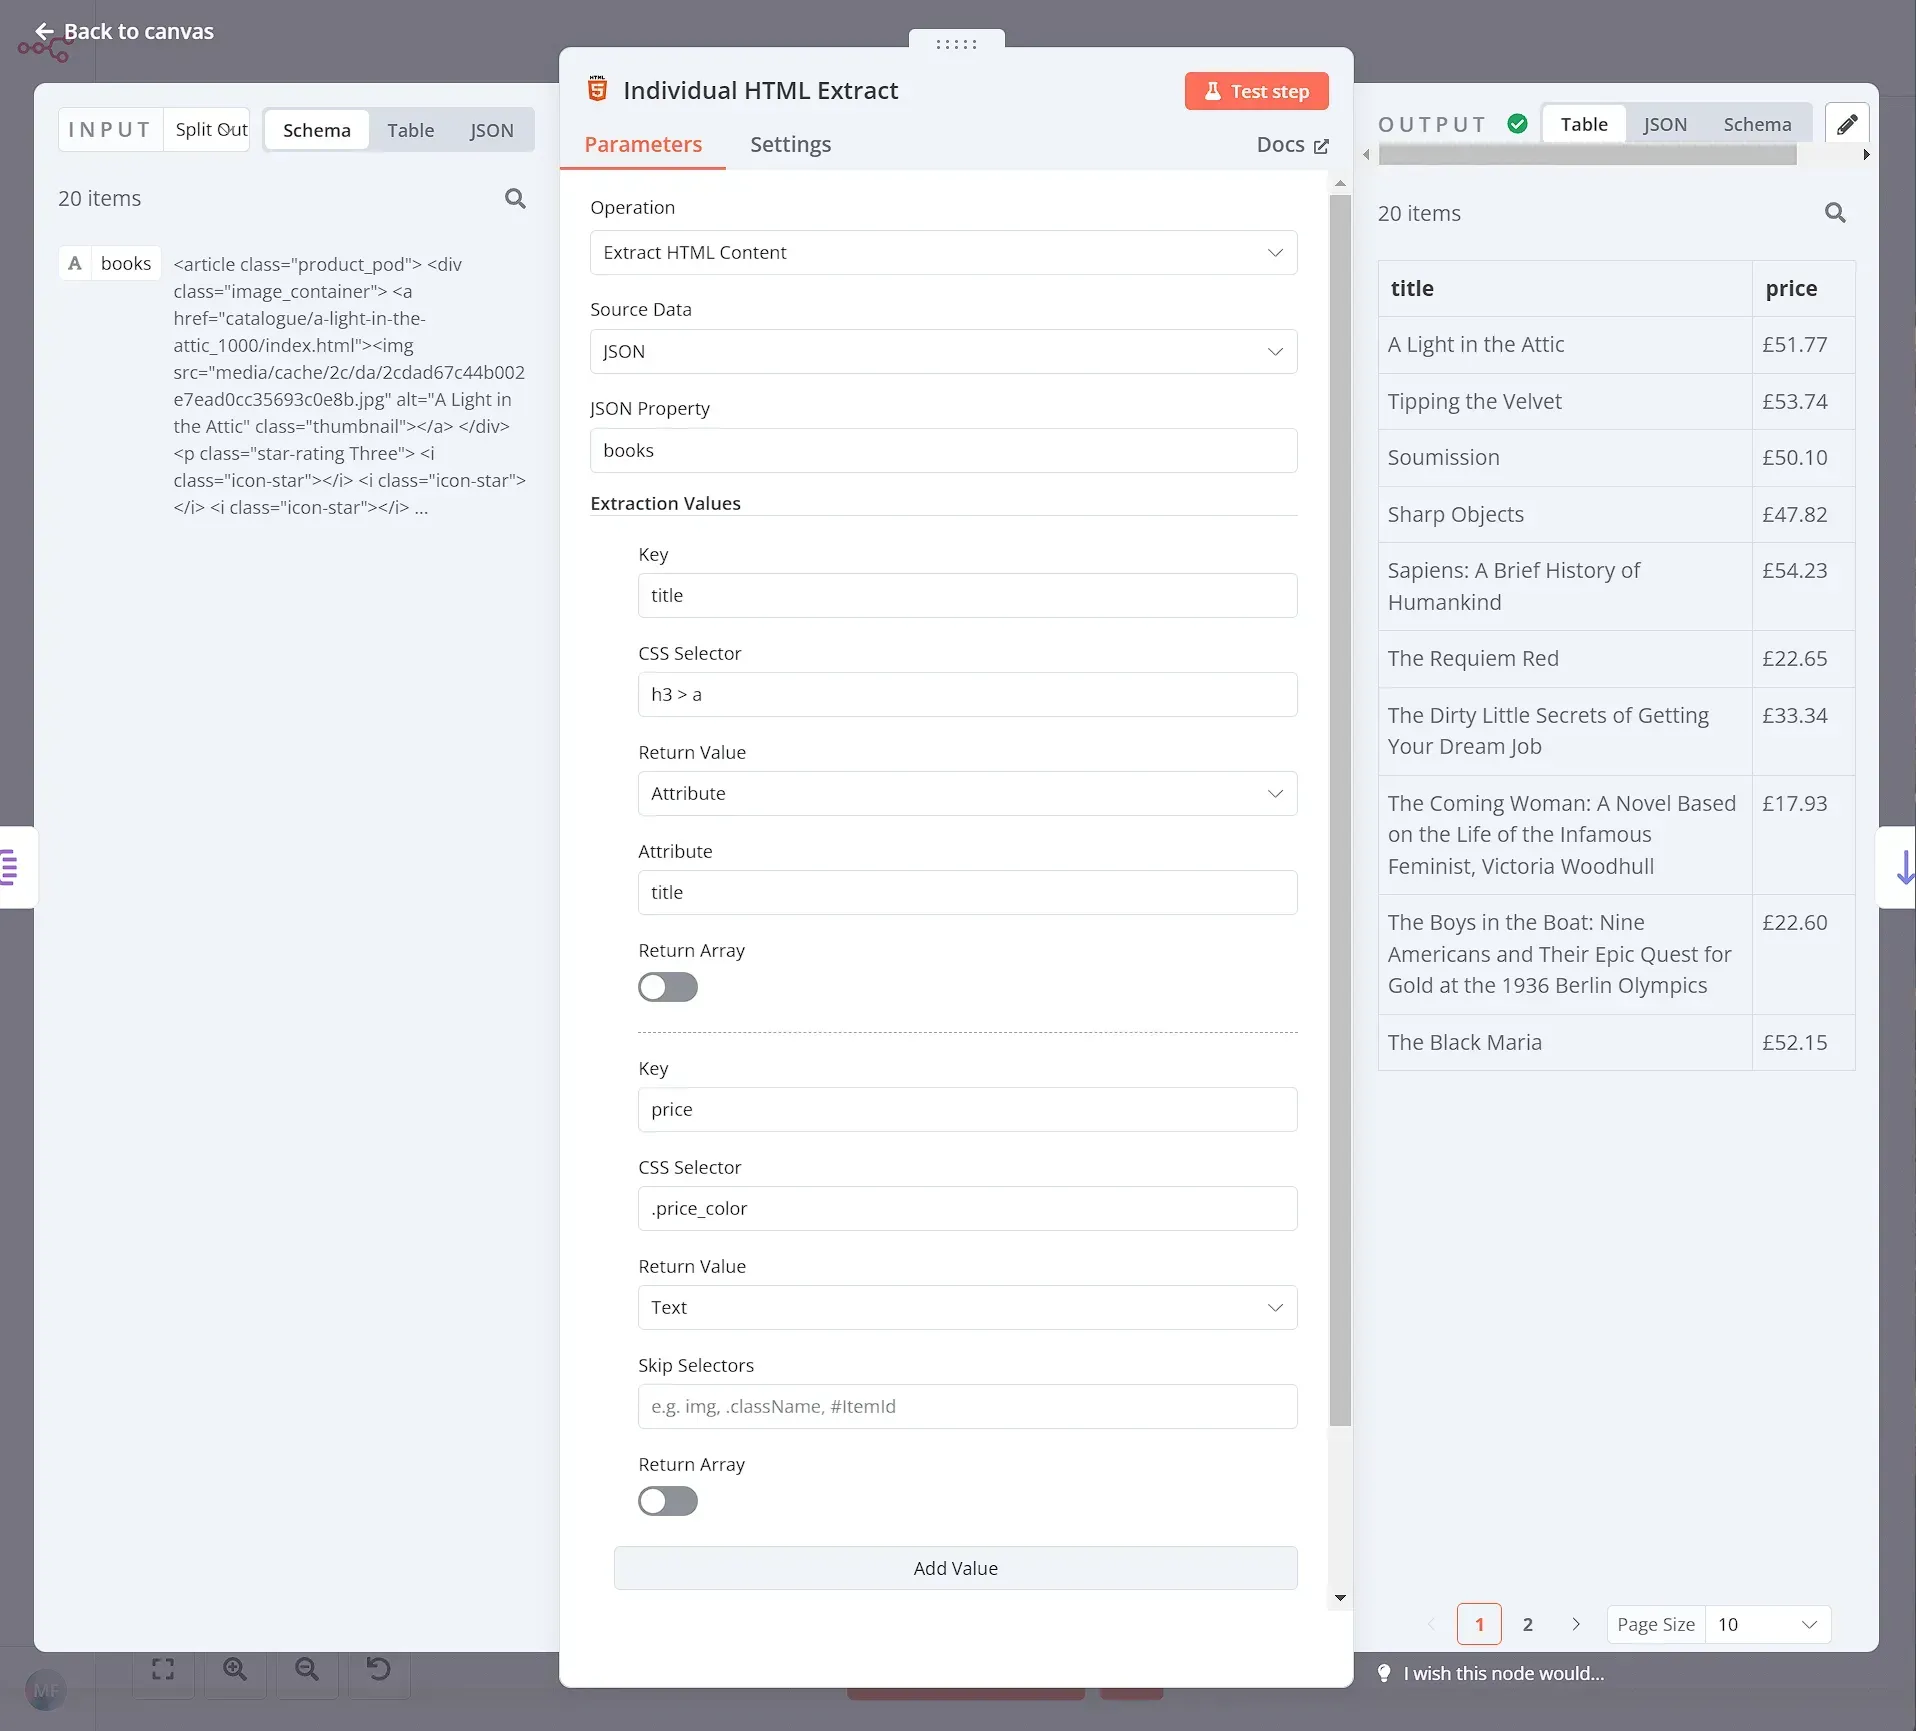Click JSON Property field books
Screen dimensions: 1916x1731
[943, 451]
